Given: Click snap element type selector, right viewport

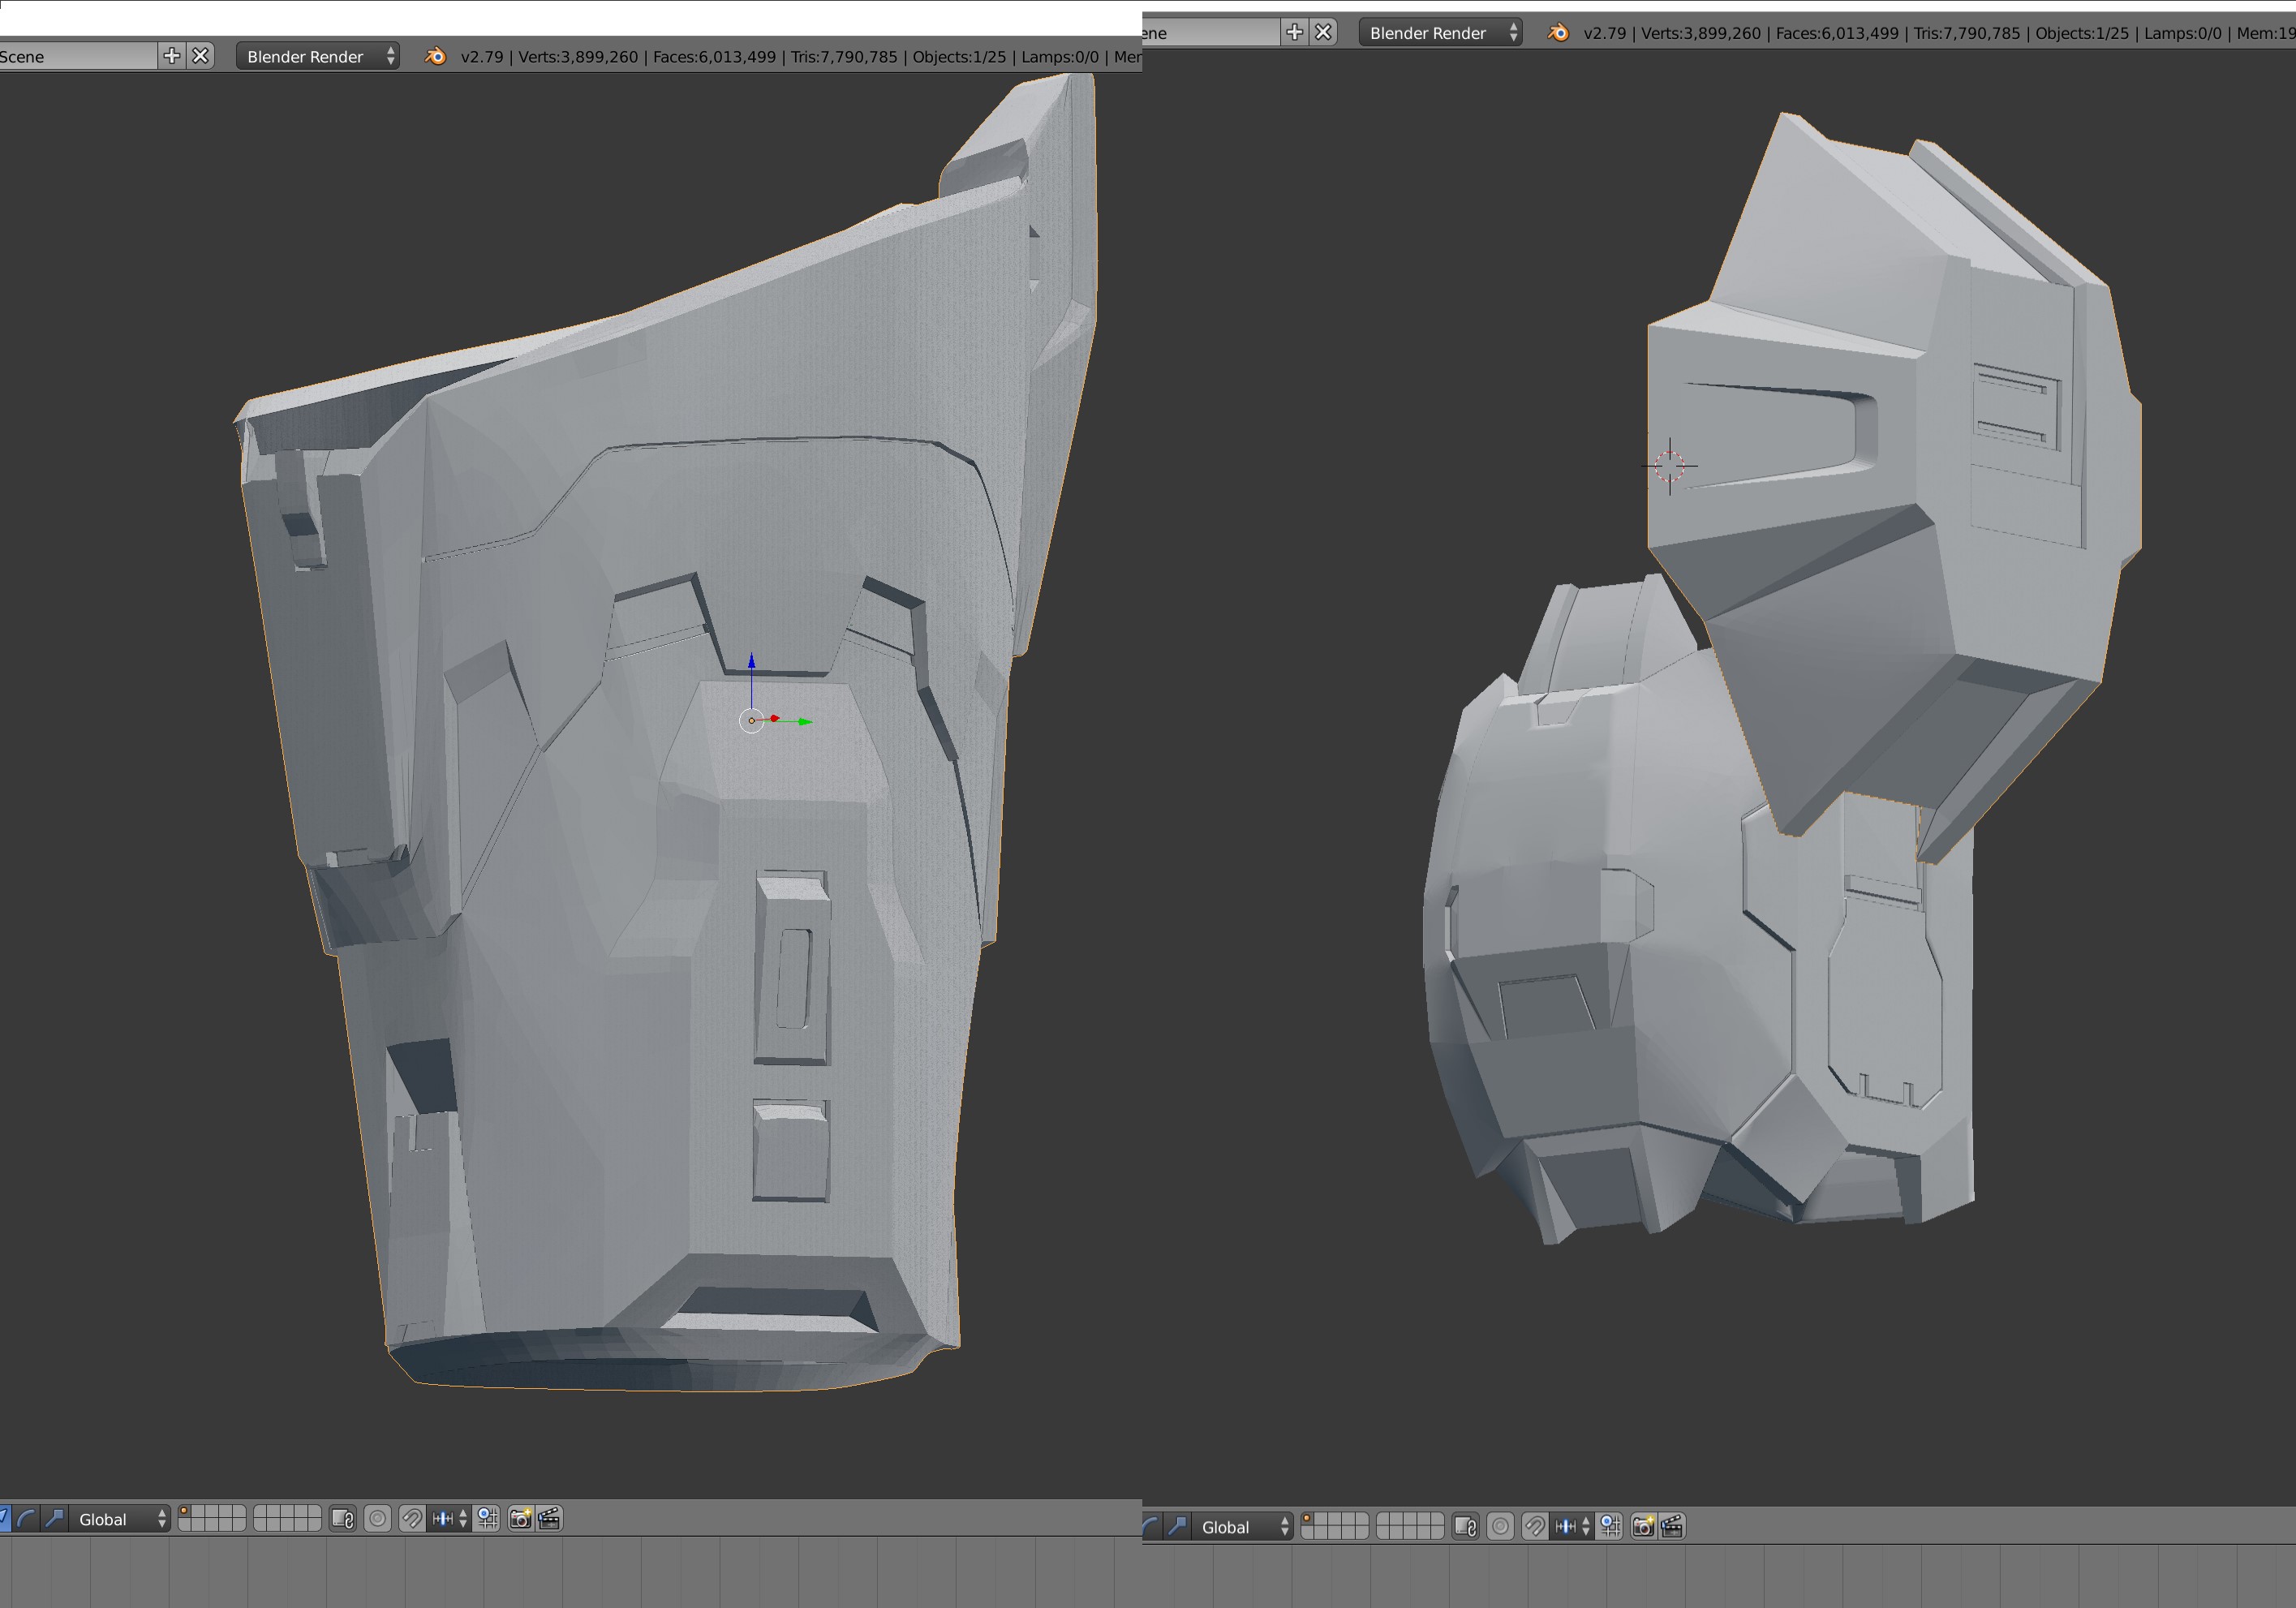Looking at the screenshot, I should pos(1573,1526).
